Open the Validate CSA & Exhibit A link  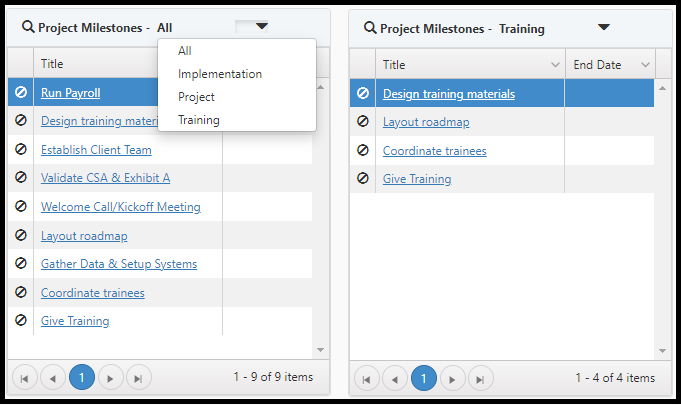[106, 178]
